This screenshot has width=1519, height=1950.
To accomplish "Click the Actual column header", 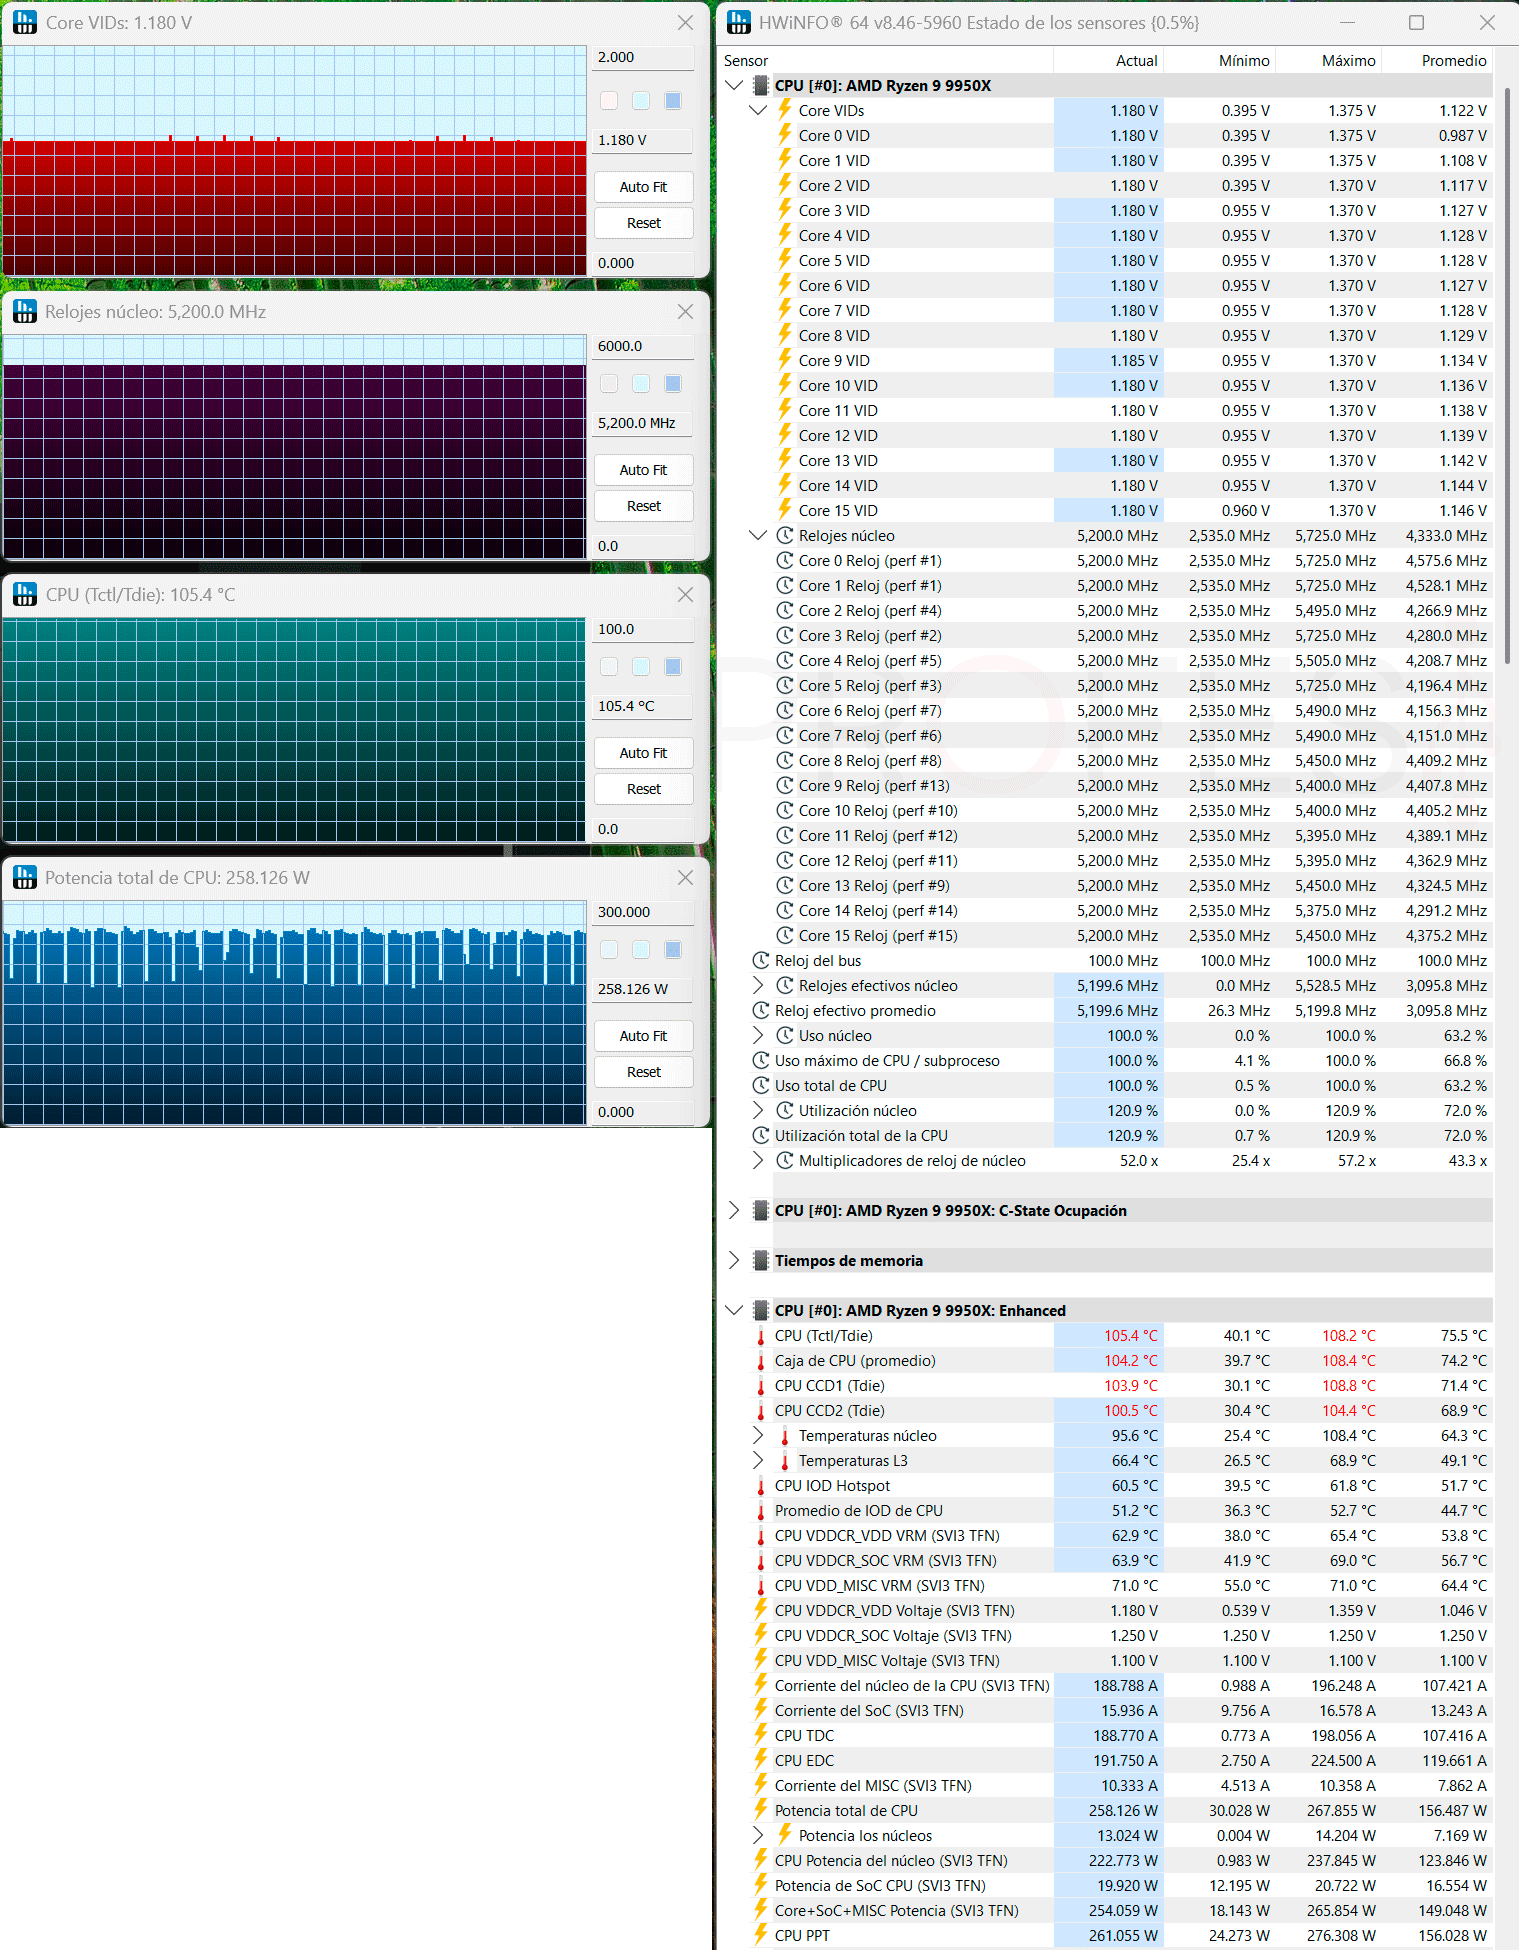I will tap(1109, 60).
